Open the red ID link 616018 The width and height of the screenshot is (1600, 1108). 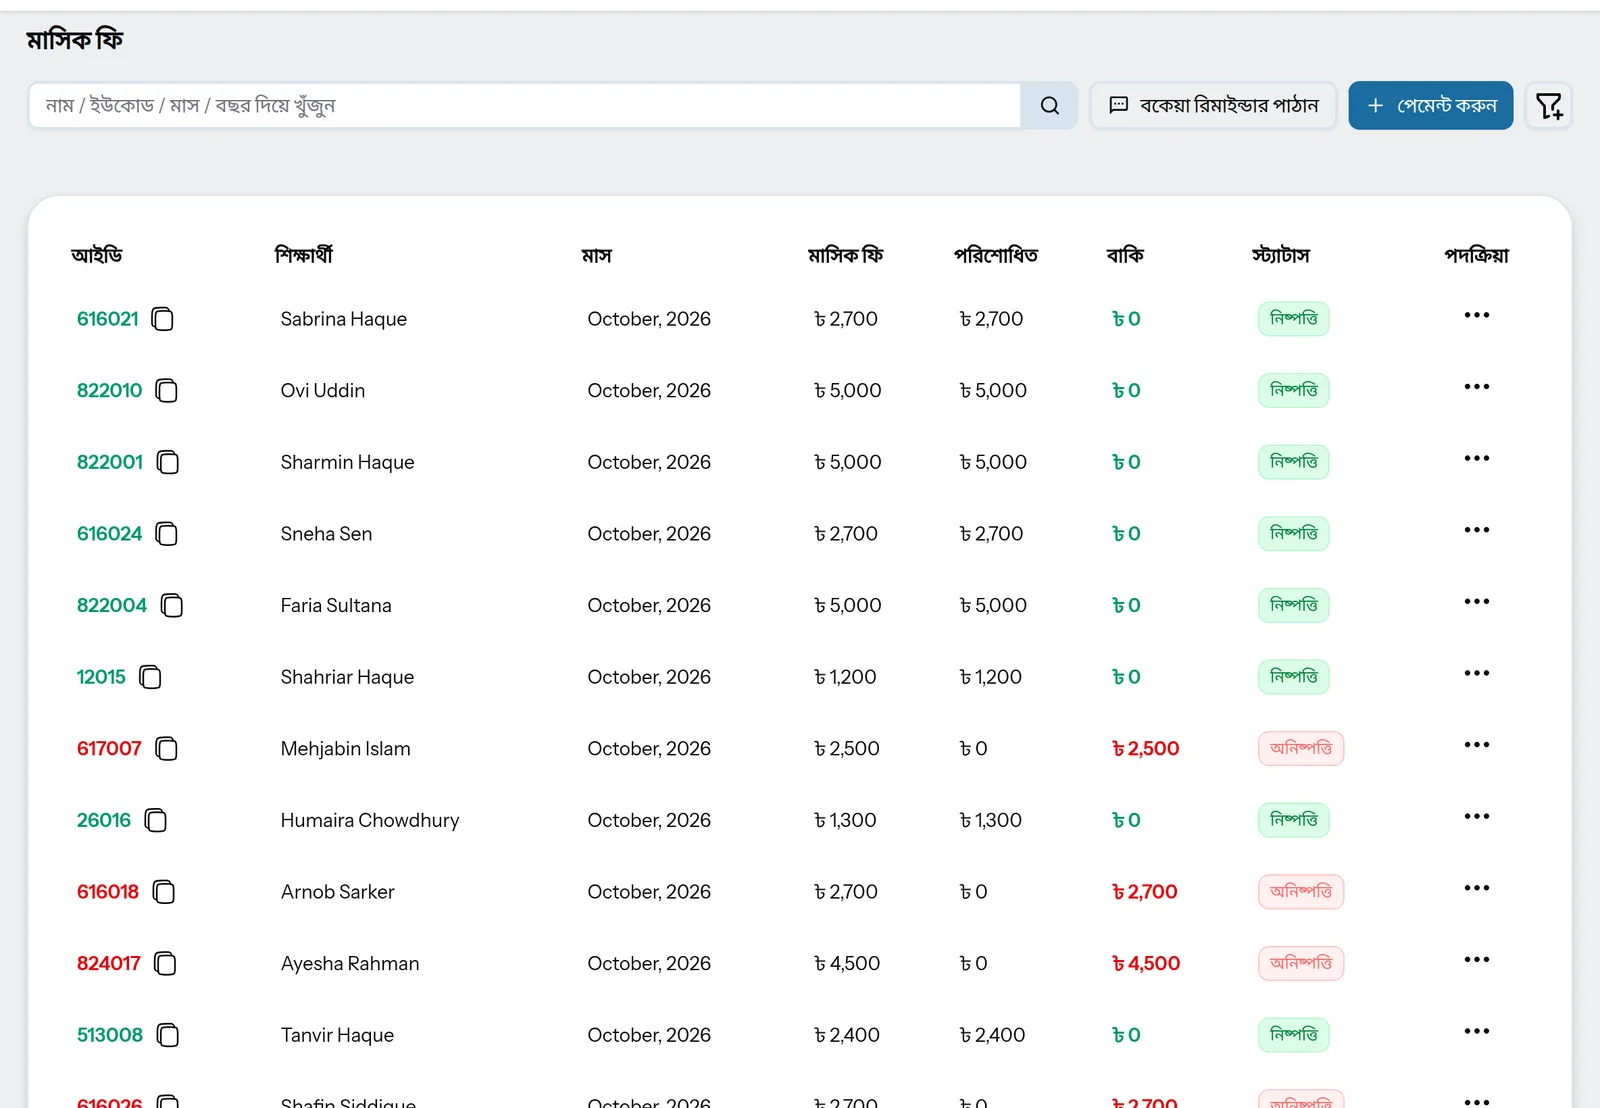[x=108, y=892]
